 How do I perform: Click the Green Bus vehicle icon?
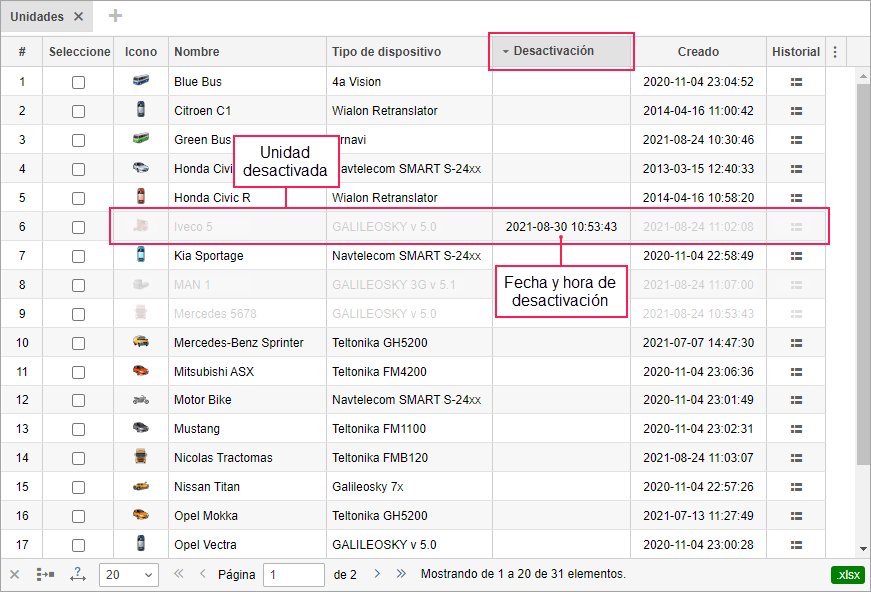coord(141,138)
